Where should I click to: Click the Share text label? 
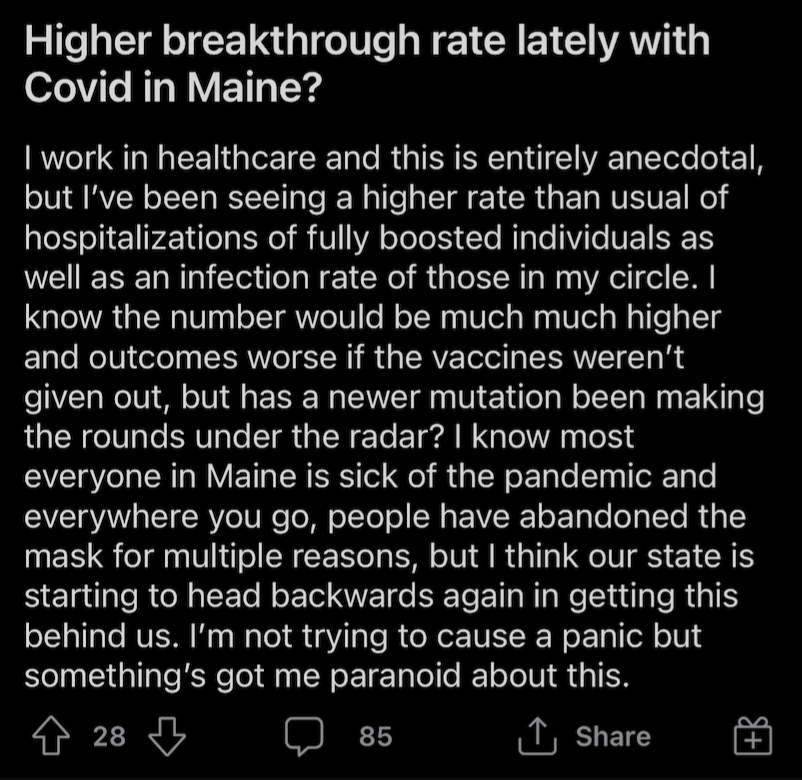click(613, 737)
